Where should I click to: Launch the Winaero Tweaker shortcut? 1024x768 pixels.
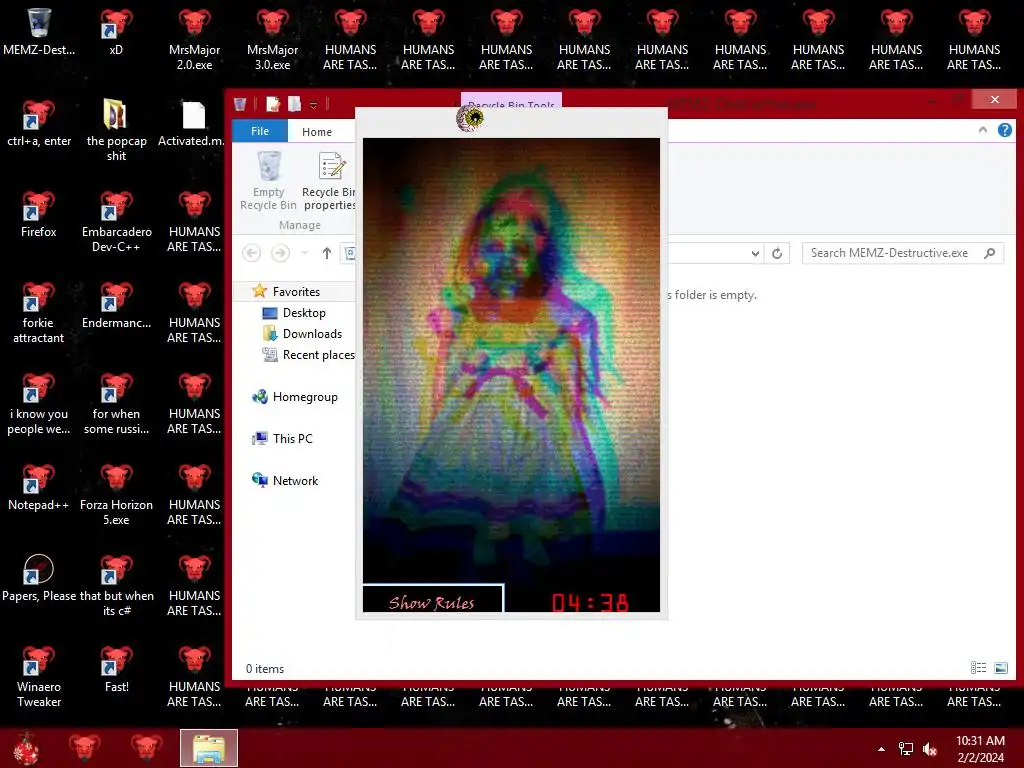39,675
